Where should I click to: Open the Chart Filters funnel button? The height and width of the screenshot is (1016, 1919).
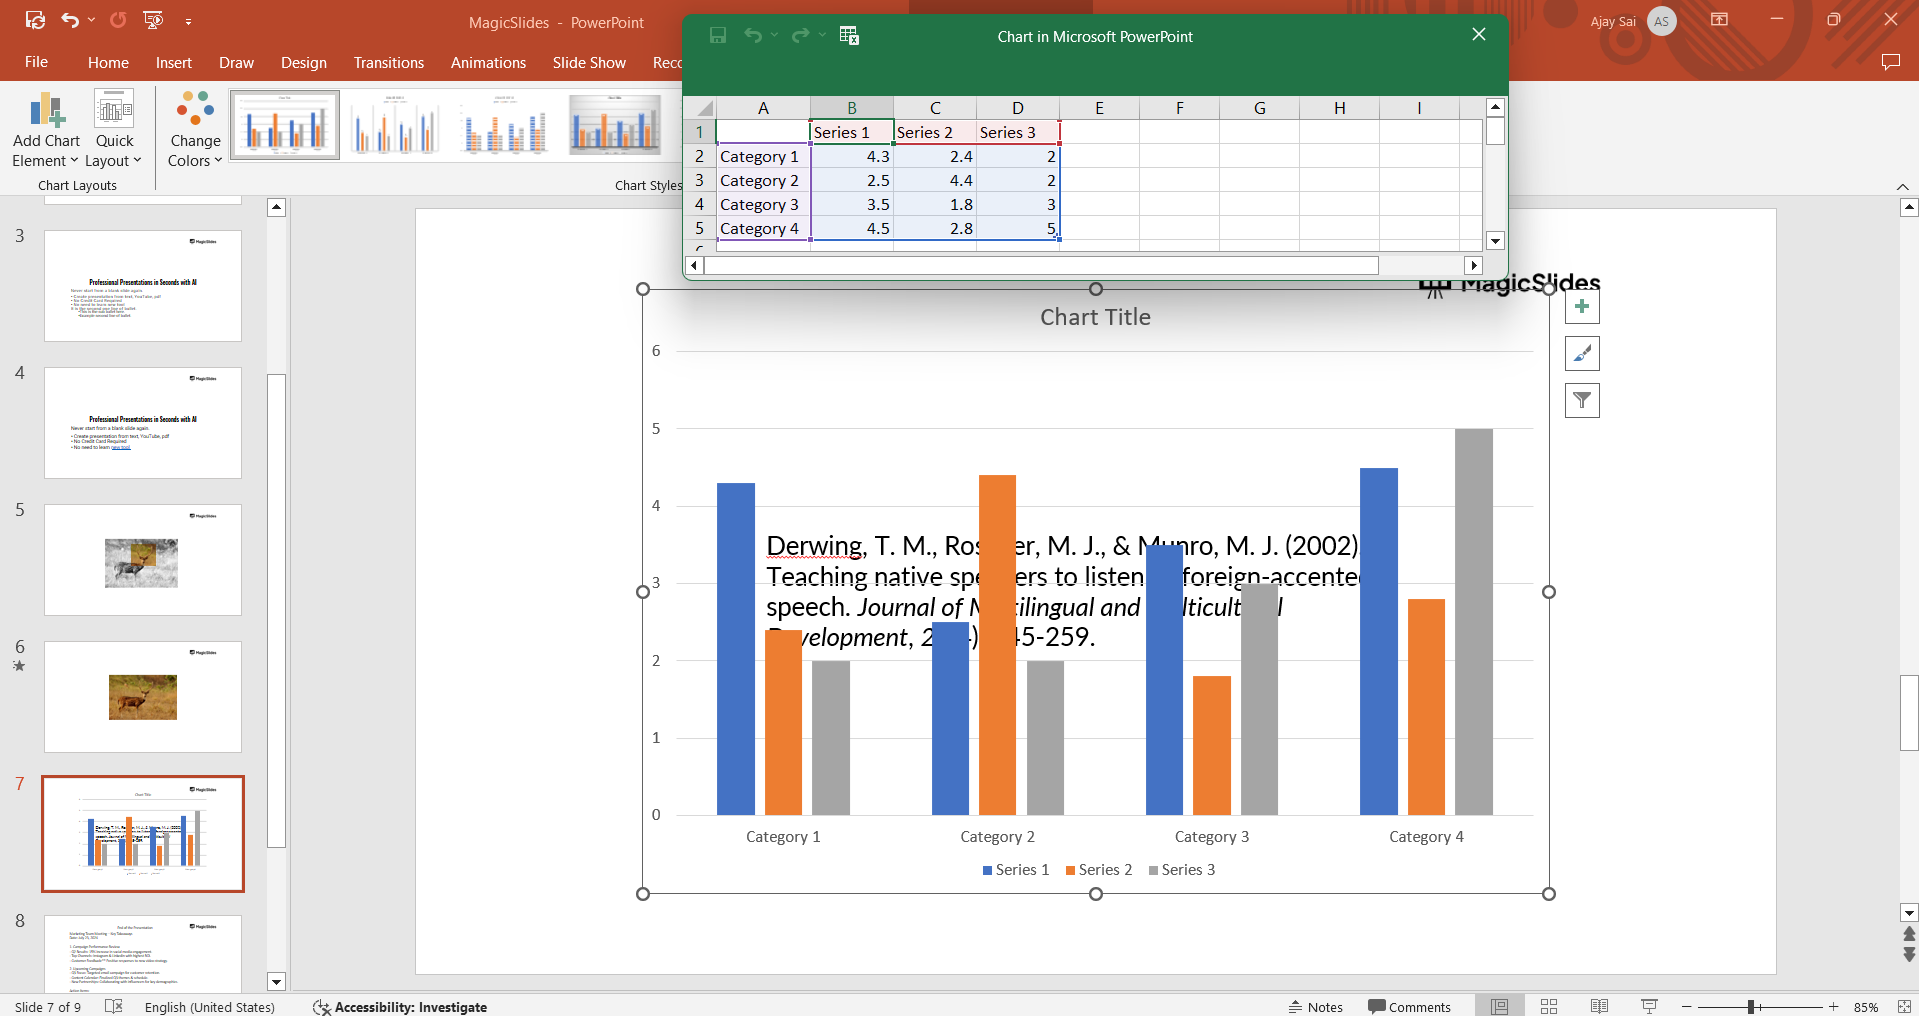[x=1581, y=401]
